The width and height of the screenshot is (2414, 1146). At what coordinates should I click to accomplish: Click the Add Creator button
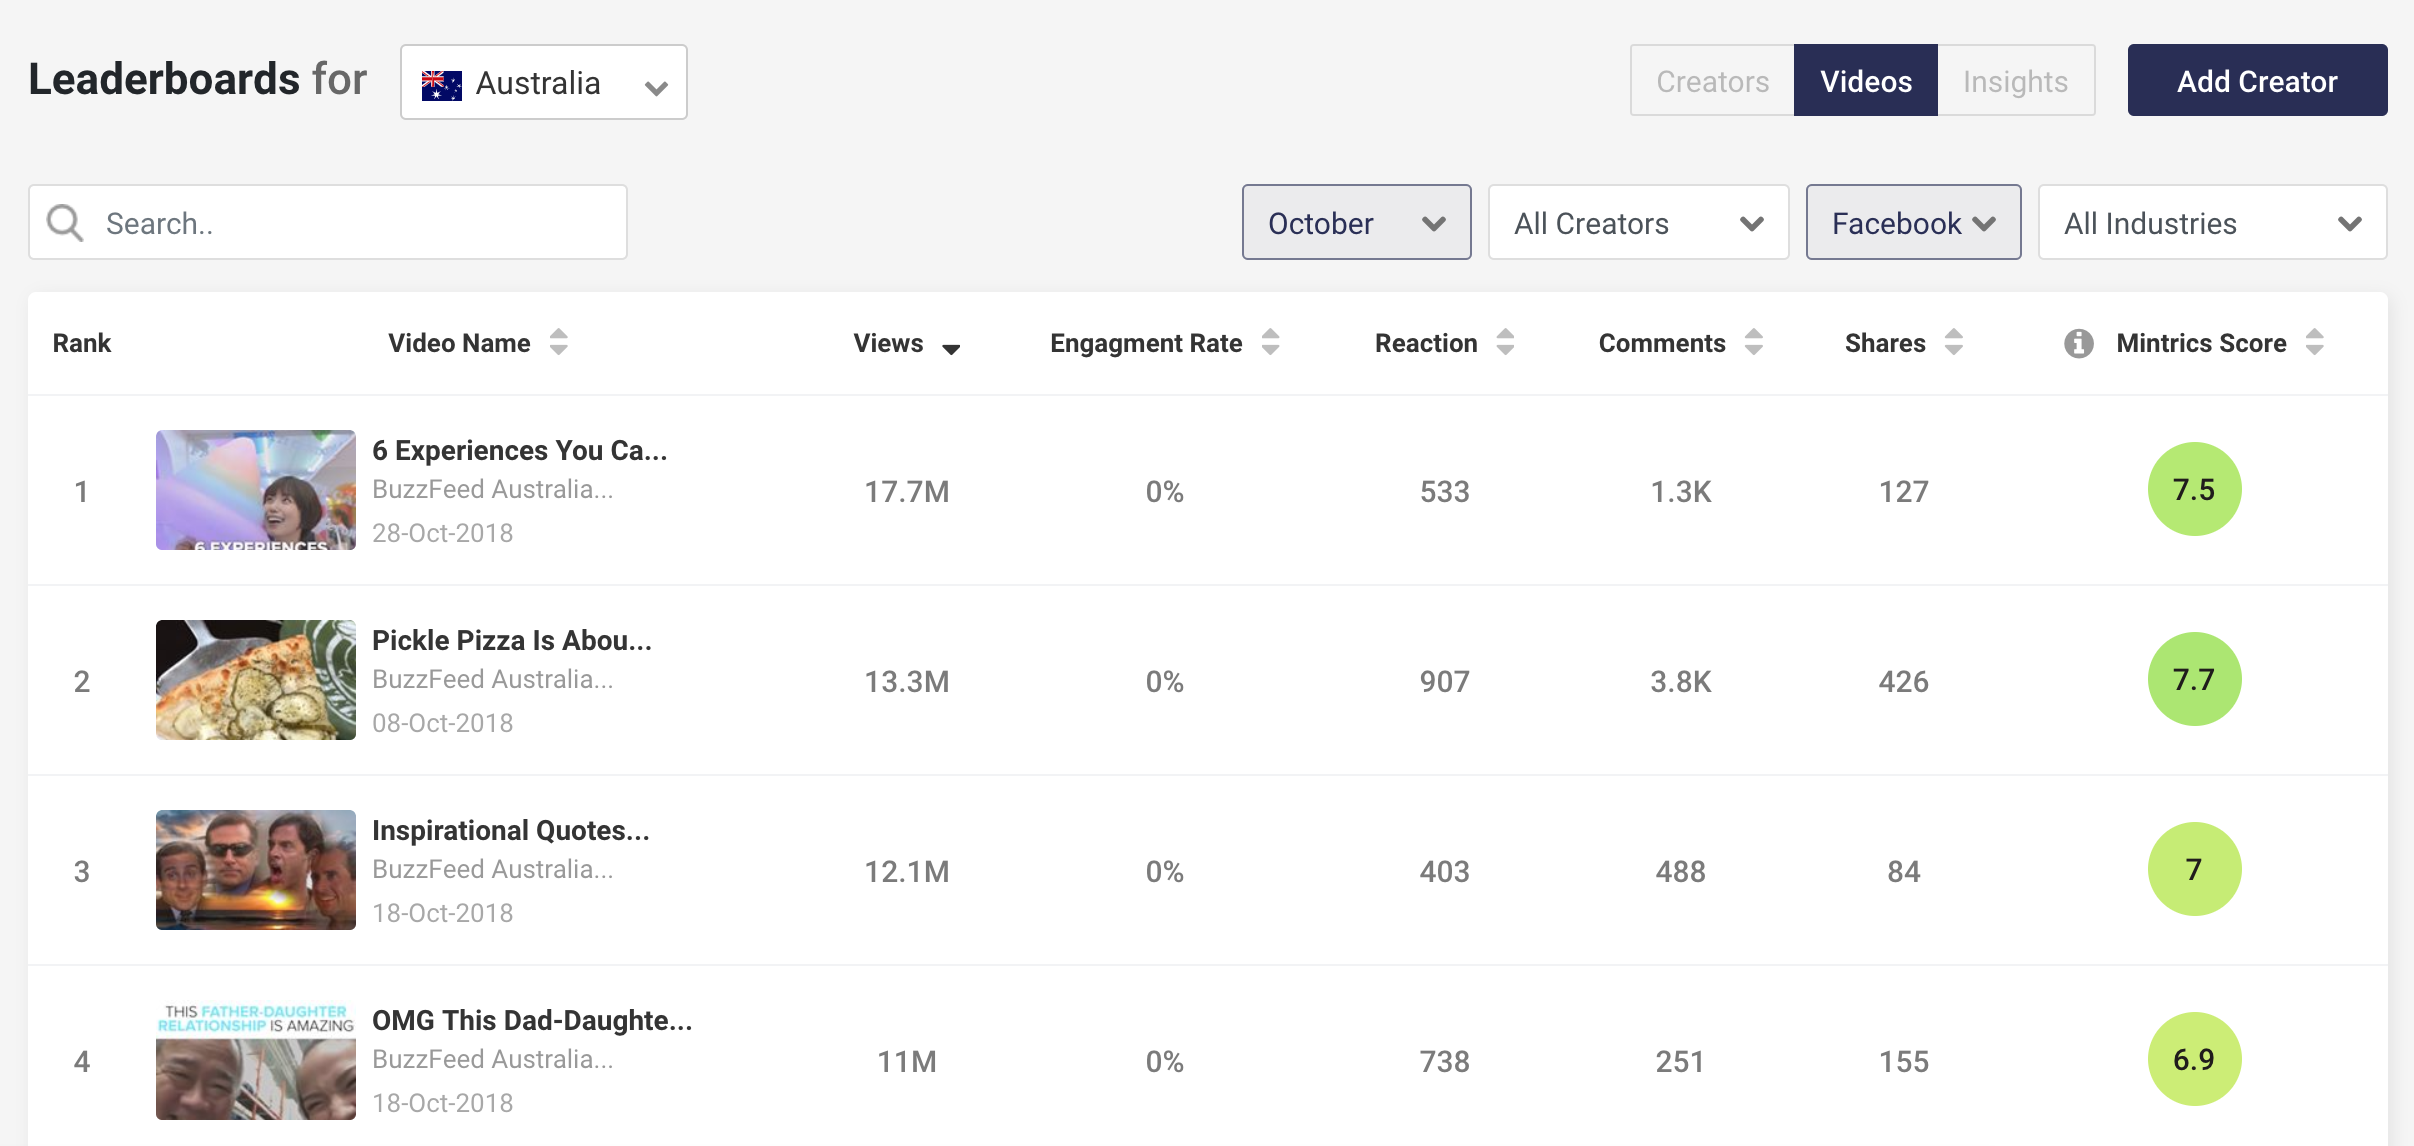click(x=2257, y=81)
